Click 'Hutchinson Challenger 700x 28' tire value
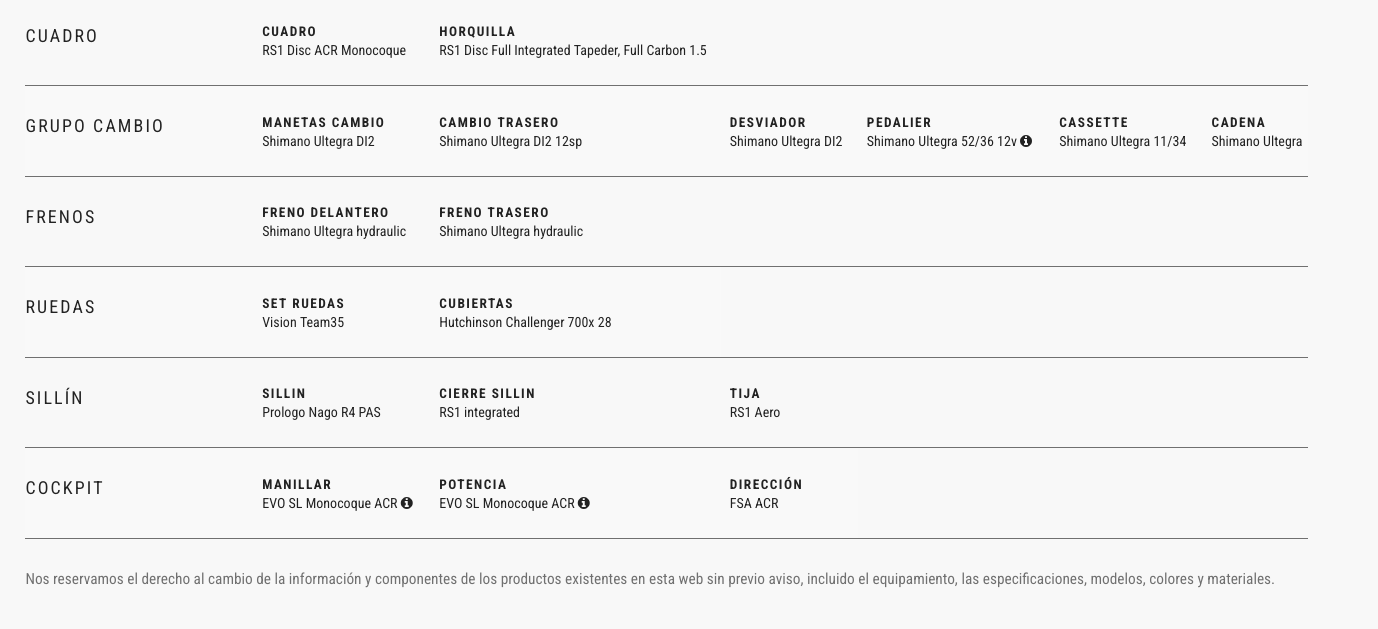The image size is (1378, 629). click(525, 323)
